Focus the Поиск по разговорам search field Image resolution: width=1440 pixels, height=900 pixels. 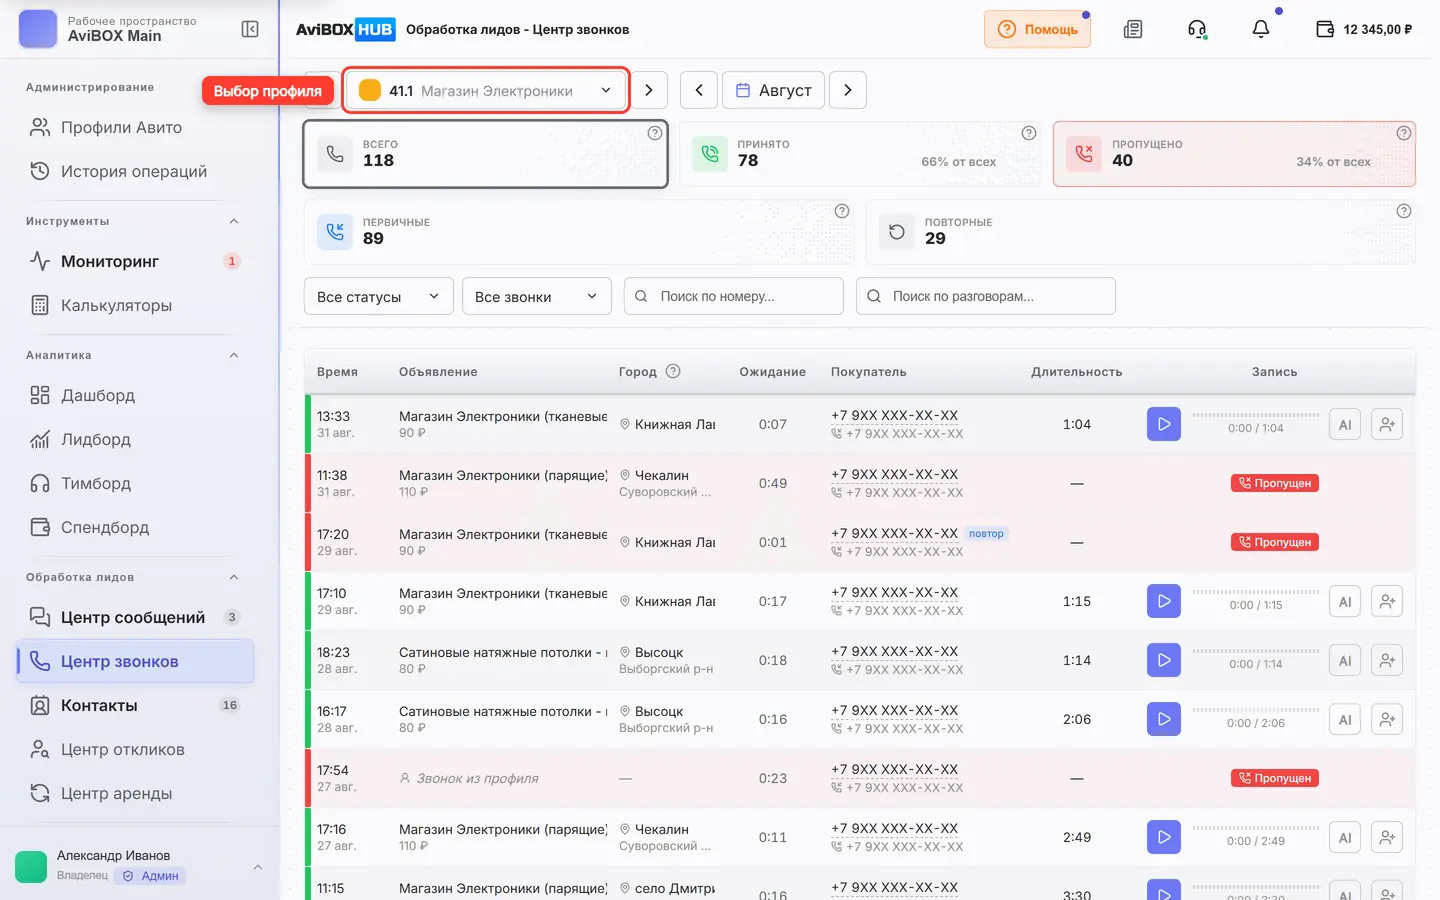click(986, 296)
